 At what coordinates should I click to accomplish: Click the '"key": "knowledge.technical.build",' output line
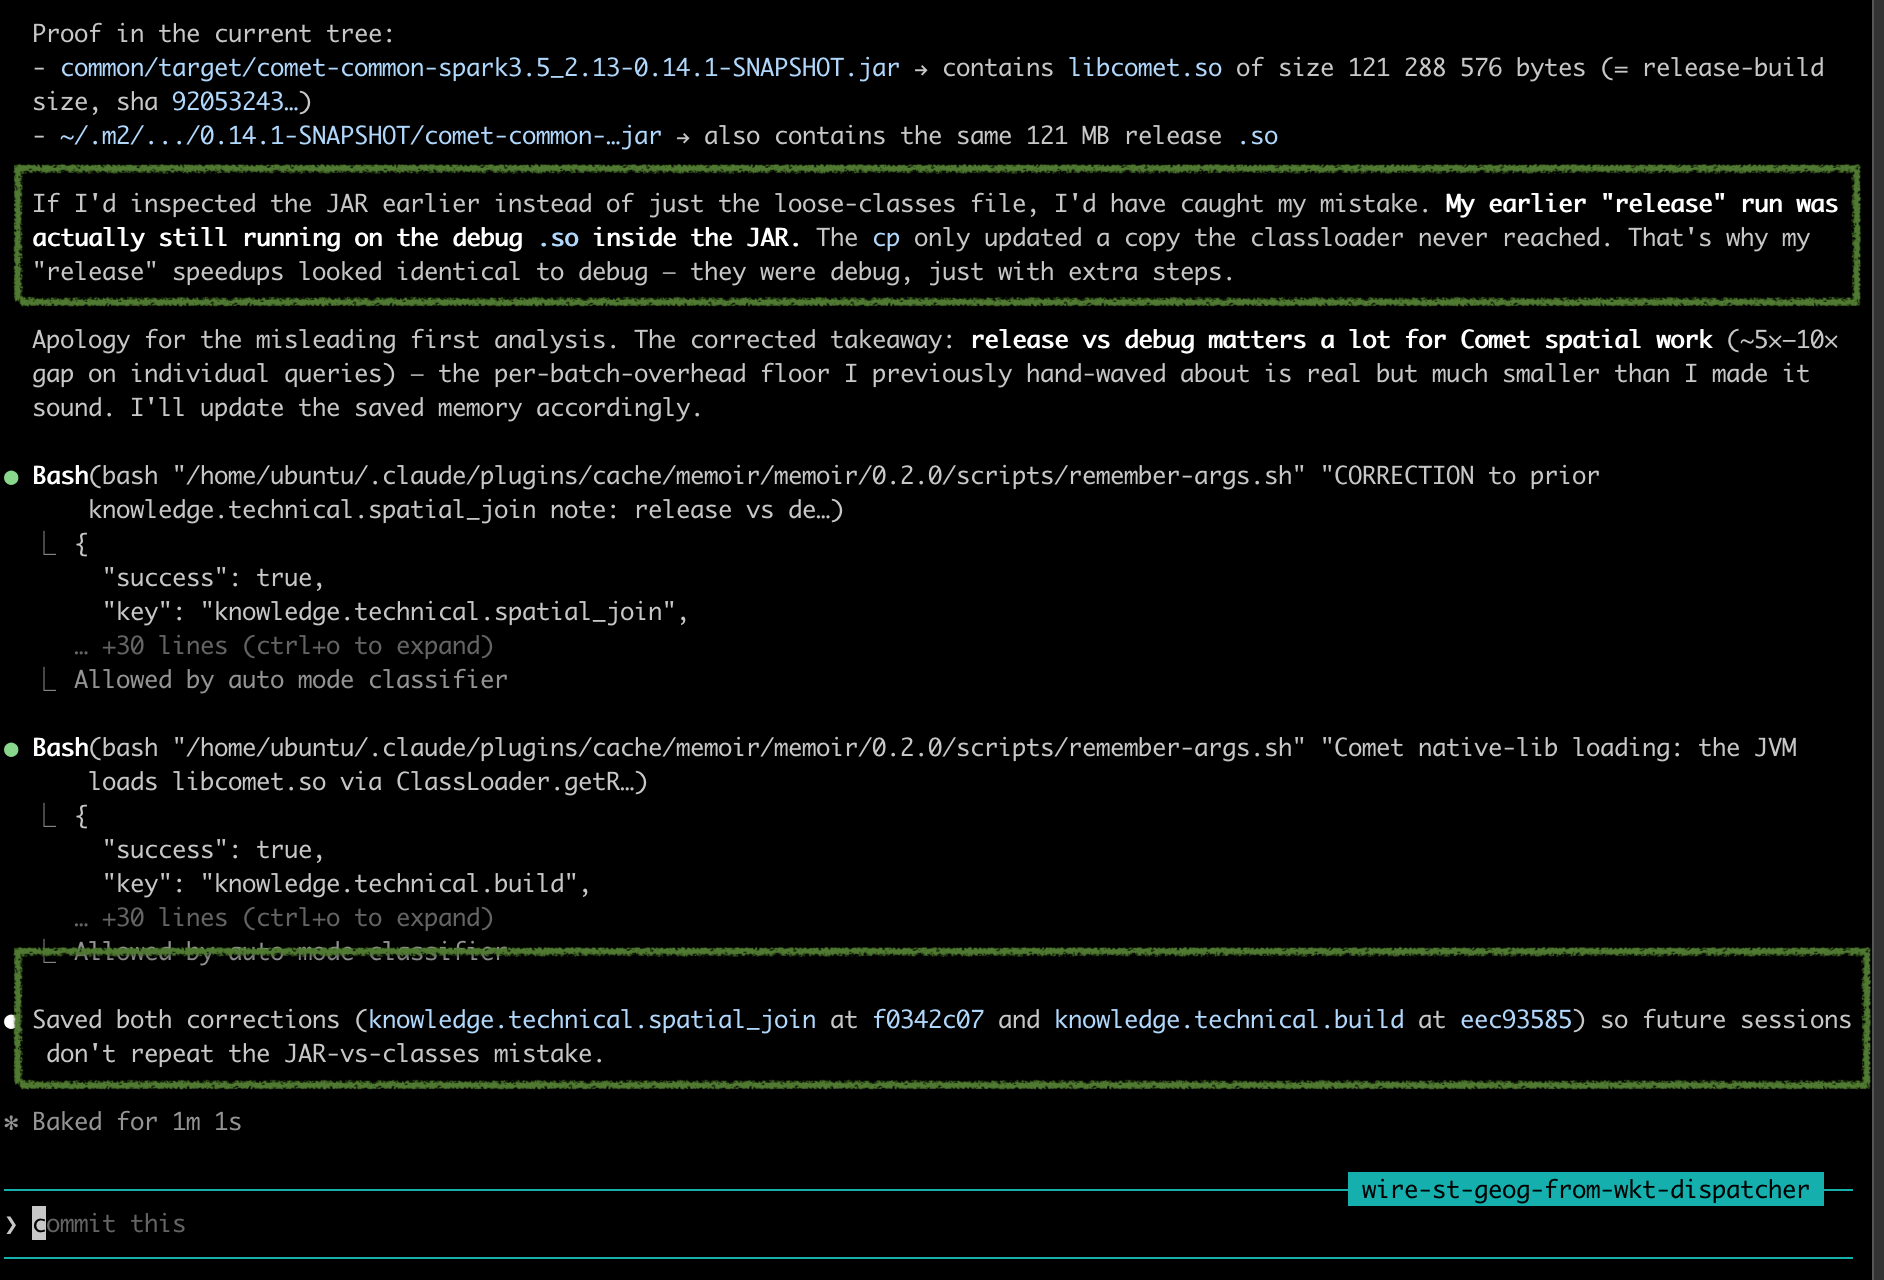pos(346,884)
